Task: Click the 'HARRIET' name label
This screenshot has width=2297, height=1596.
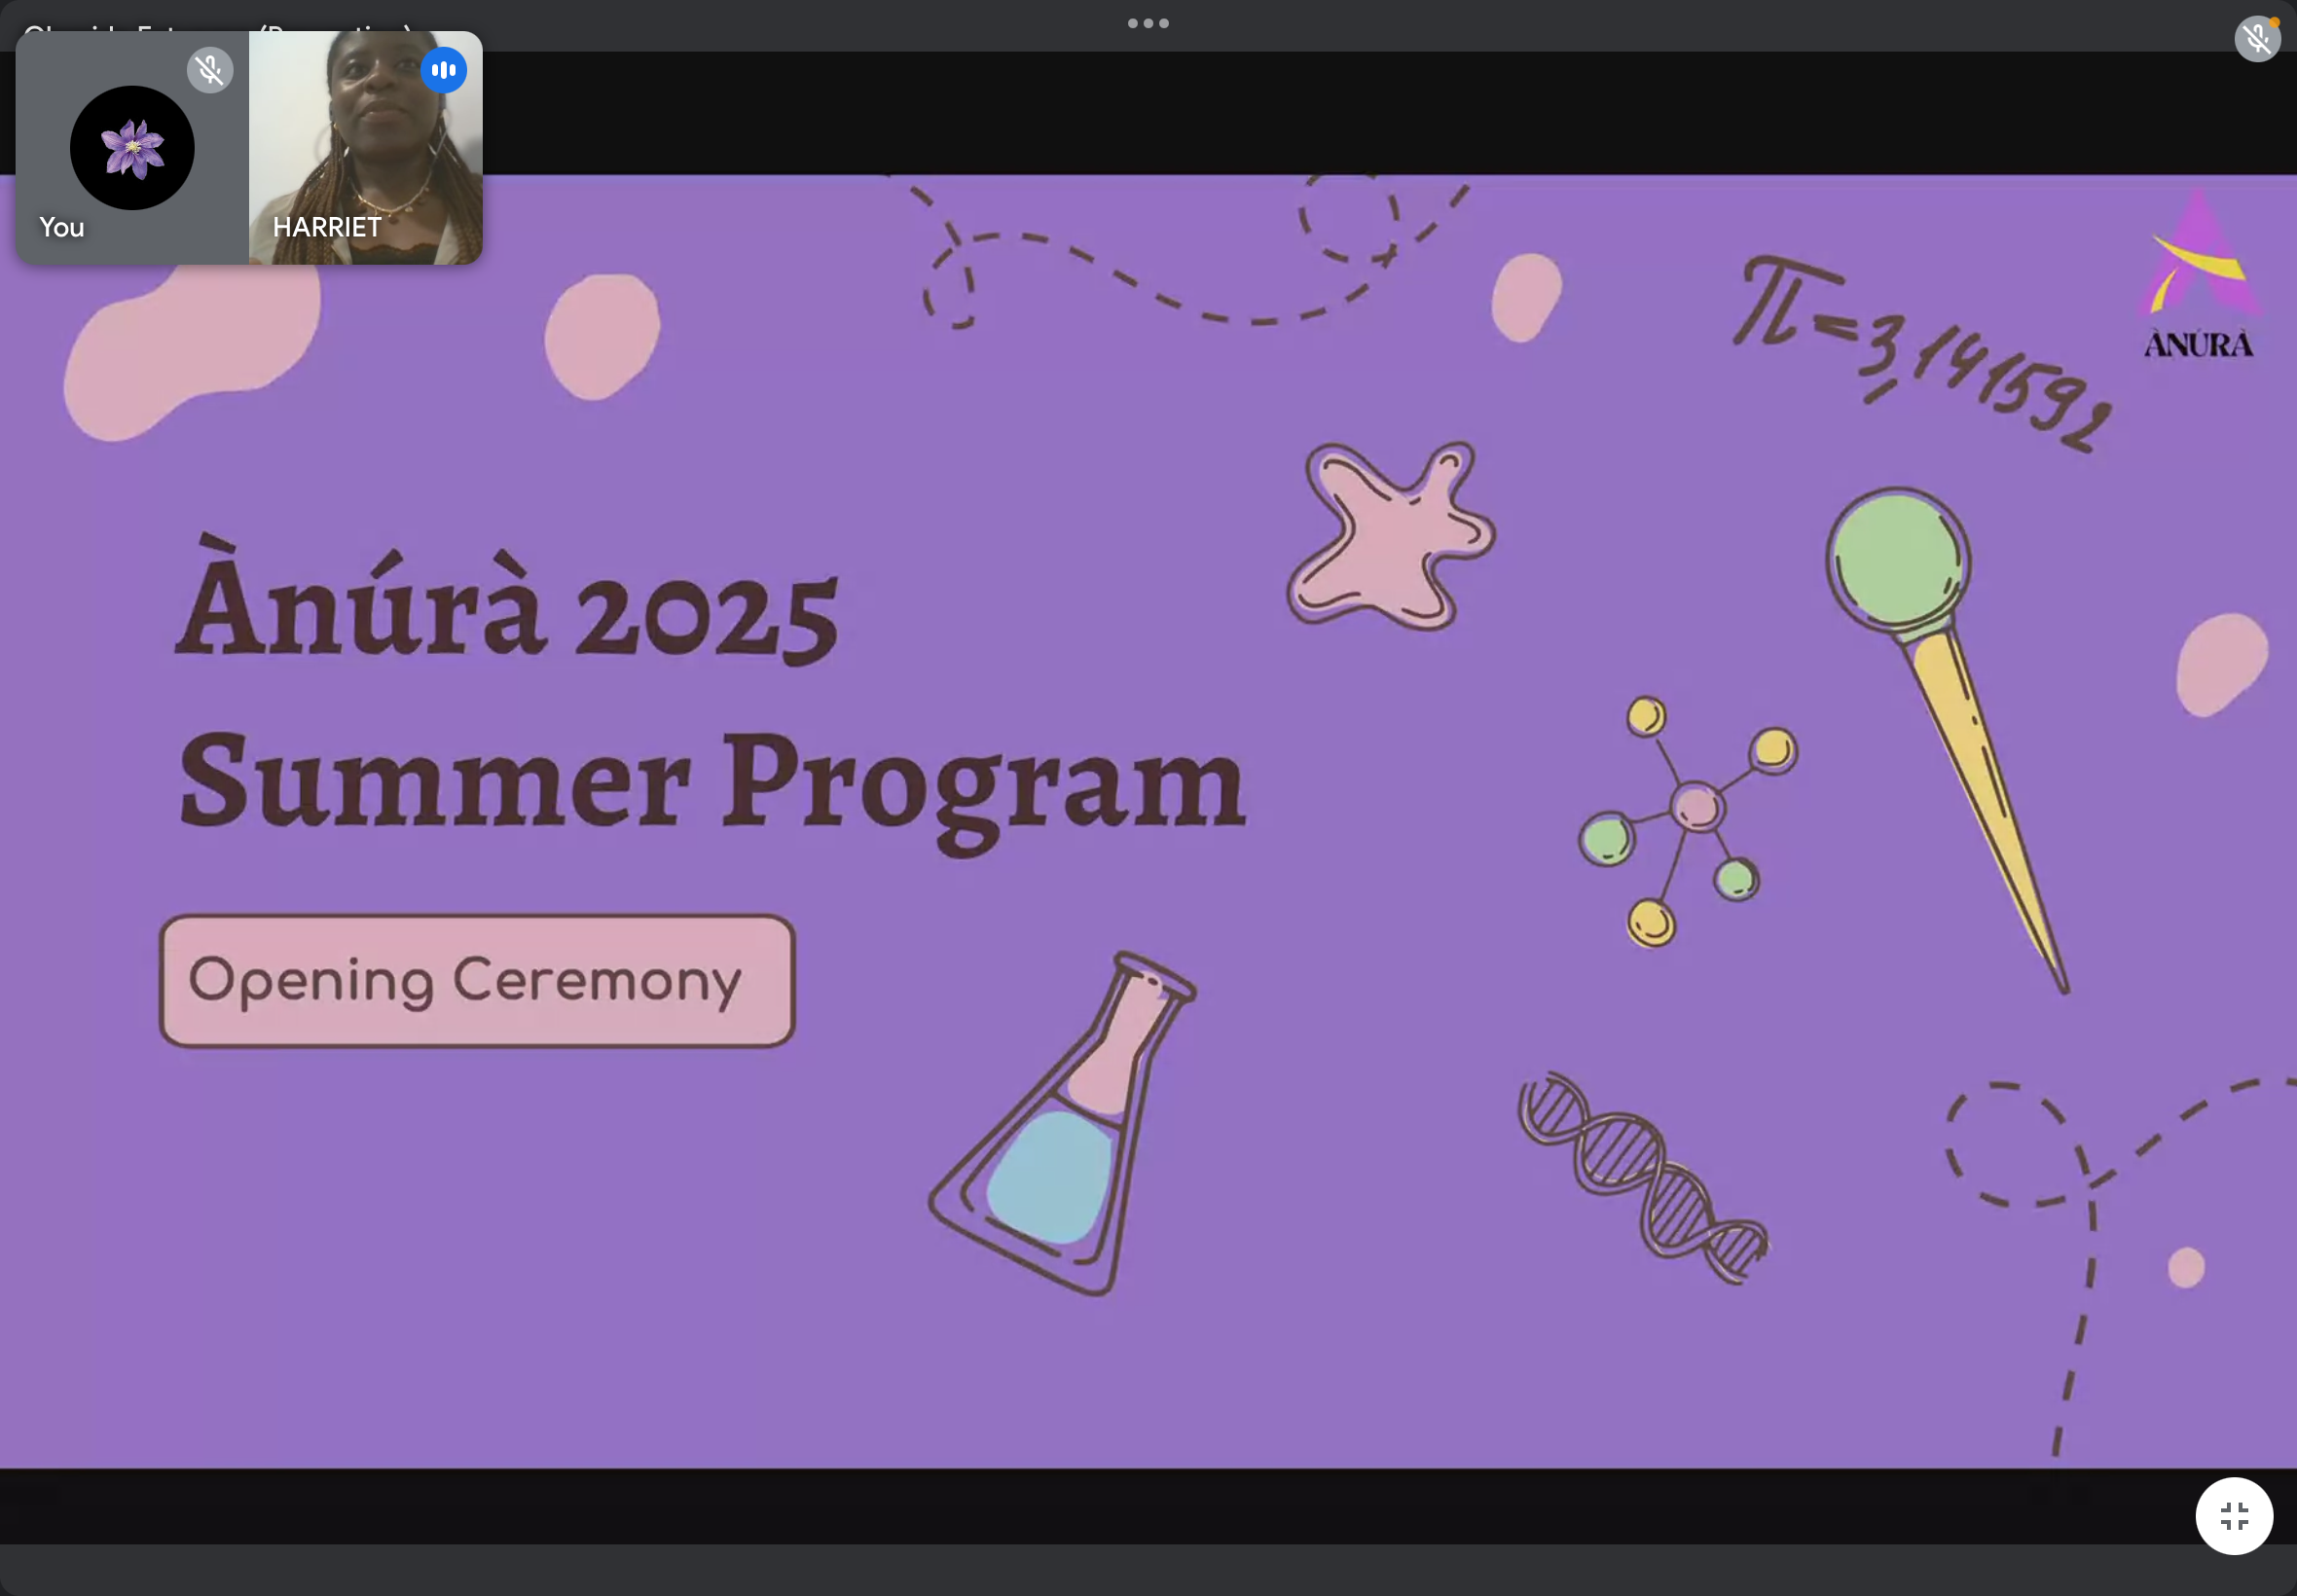Action: [327, 227]
